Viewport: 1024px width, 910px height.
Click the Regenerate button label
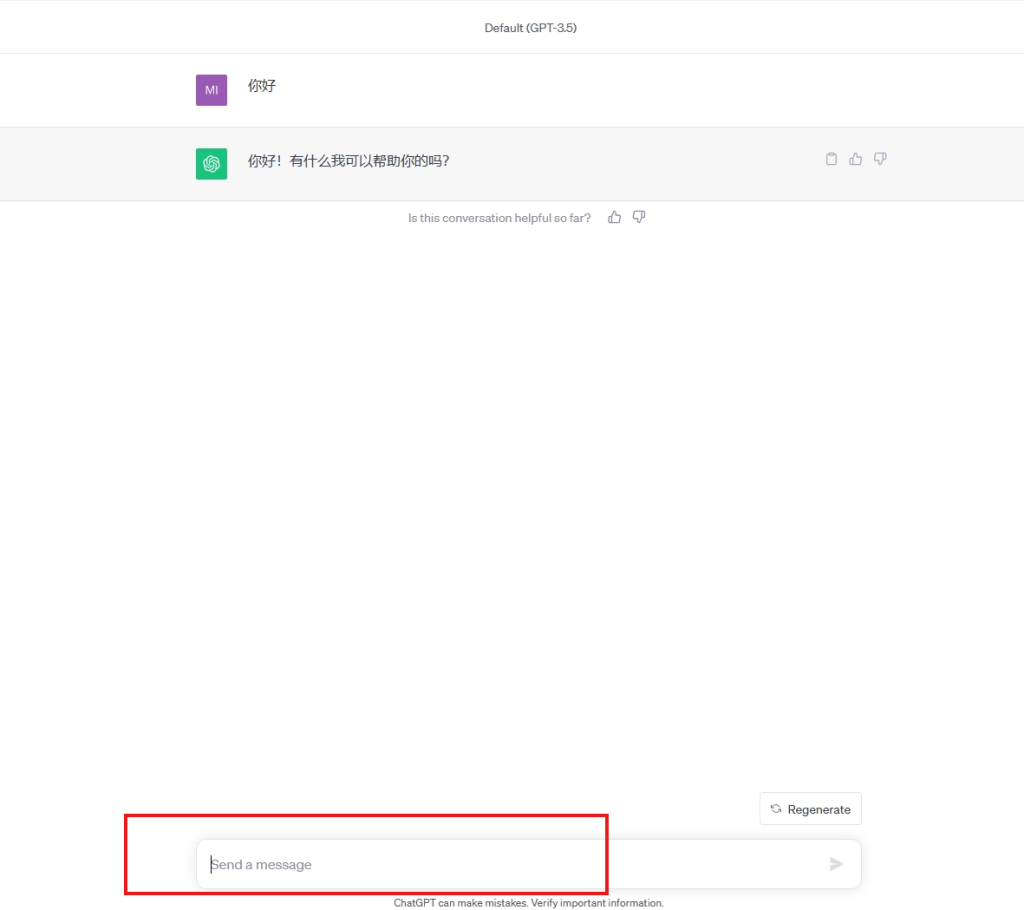819,810
